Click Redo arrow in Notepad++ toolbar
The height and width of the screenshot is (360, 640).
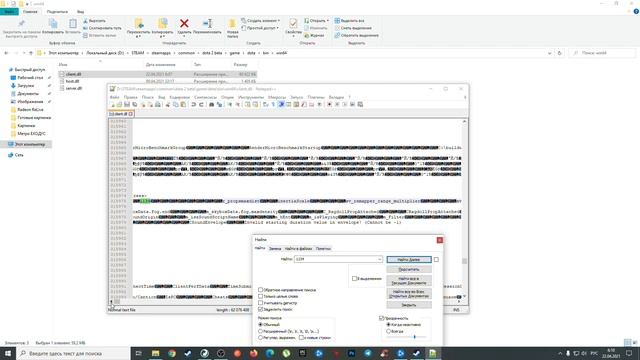click(x=201, y=104)
